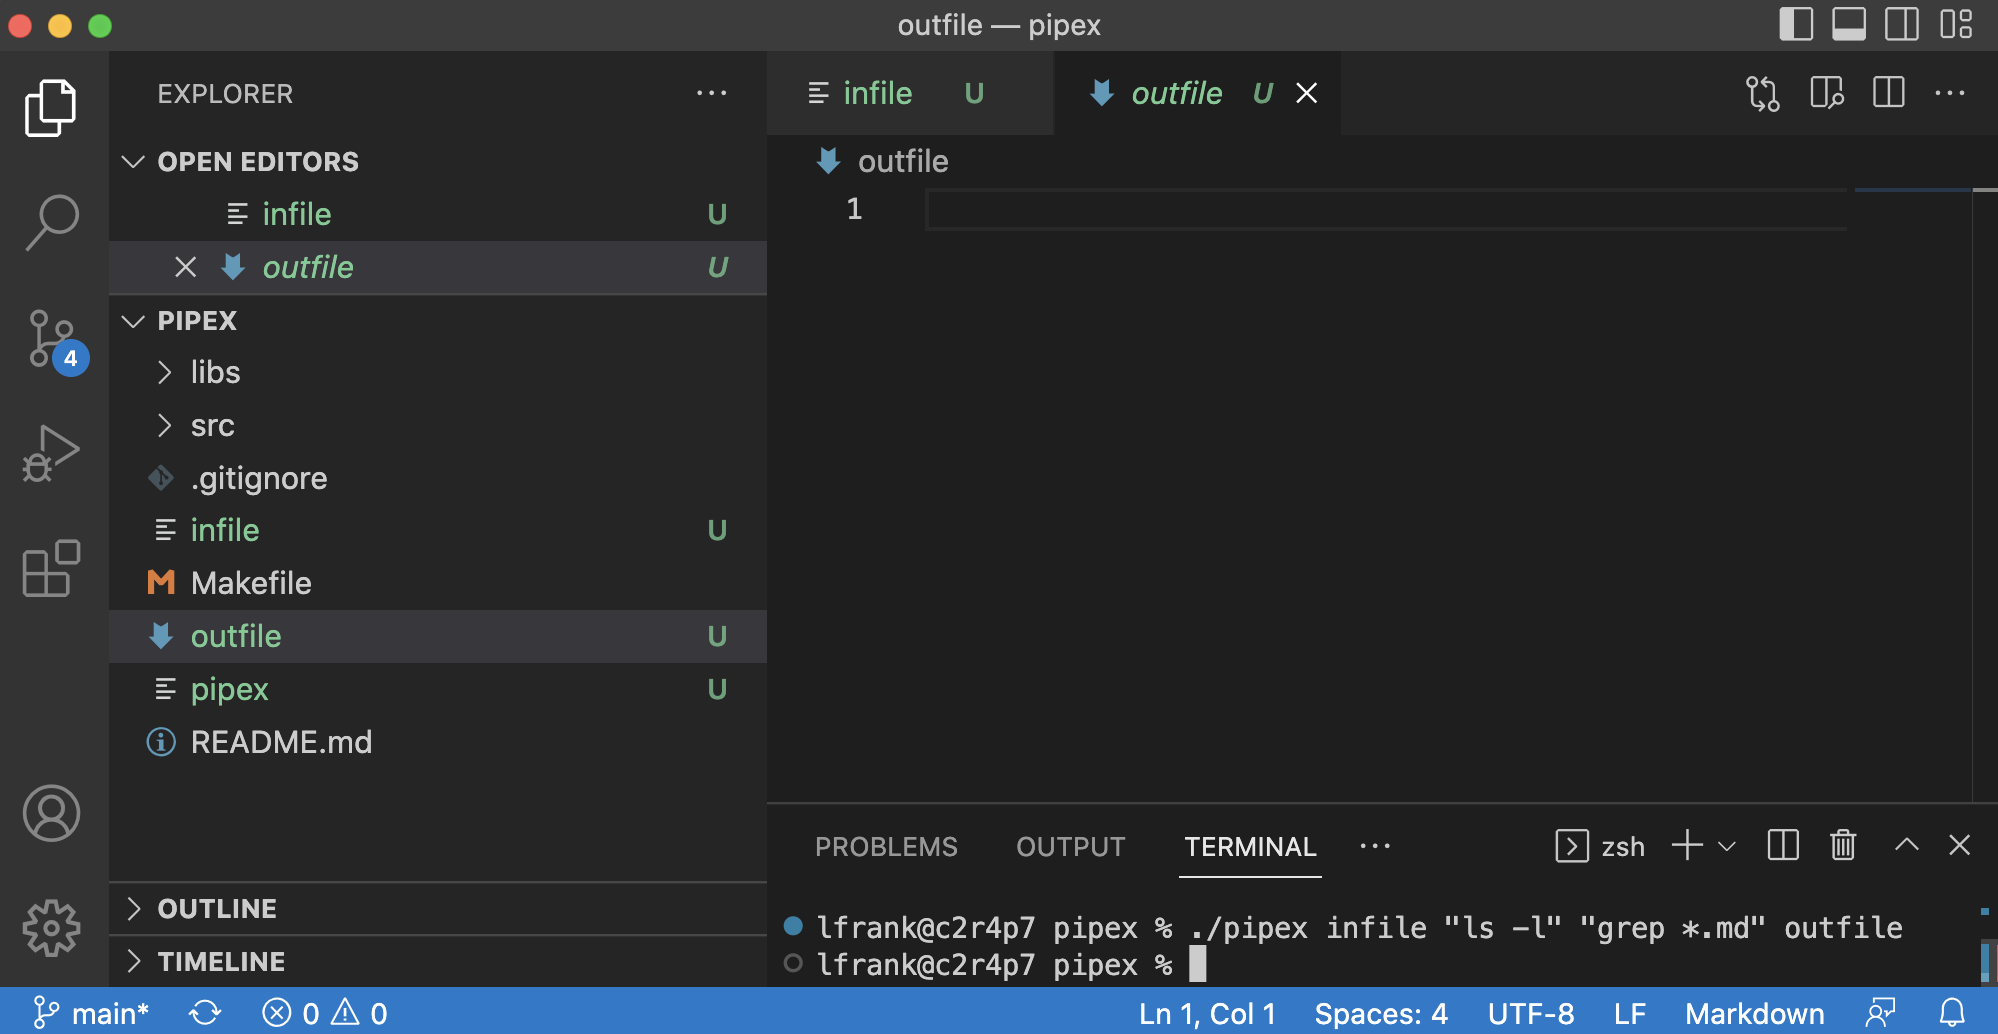
Task: Open the Extensions view
Action: 51,568
